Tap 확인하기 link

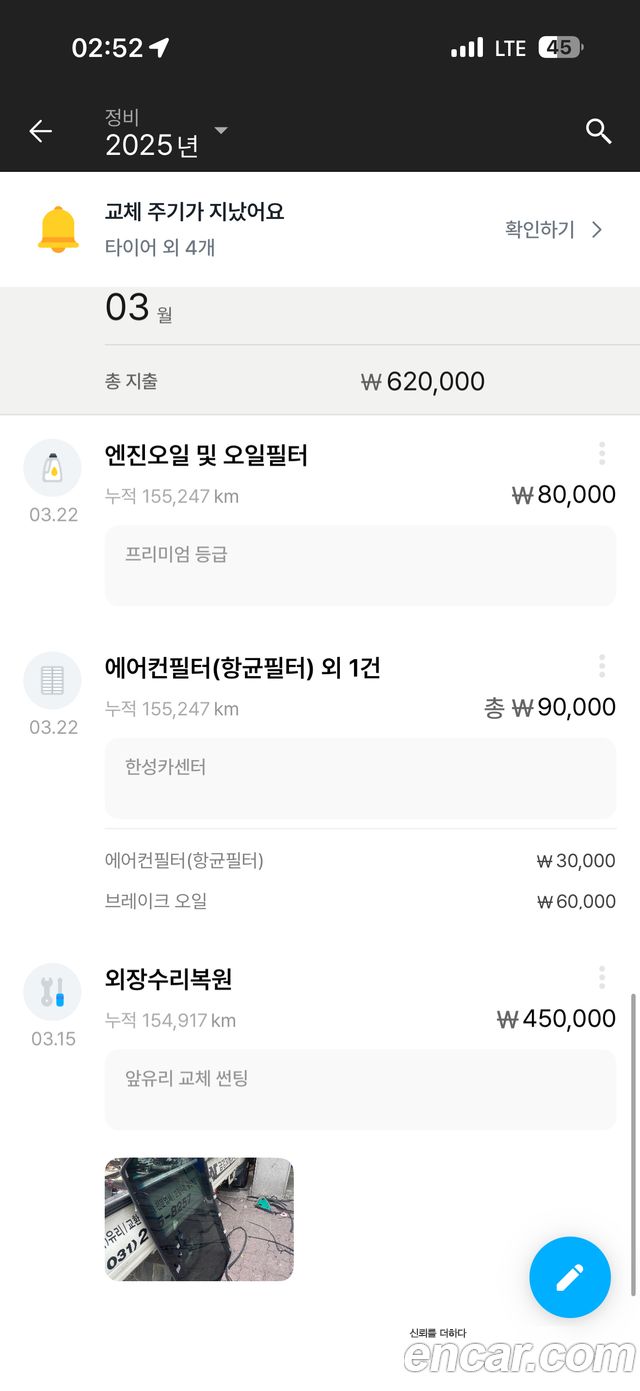click(540, 230)
